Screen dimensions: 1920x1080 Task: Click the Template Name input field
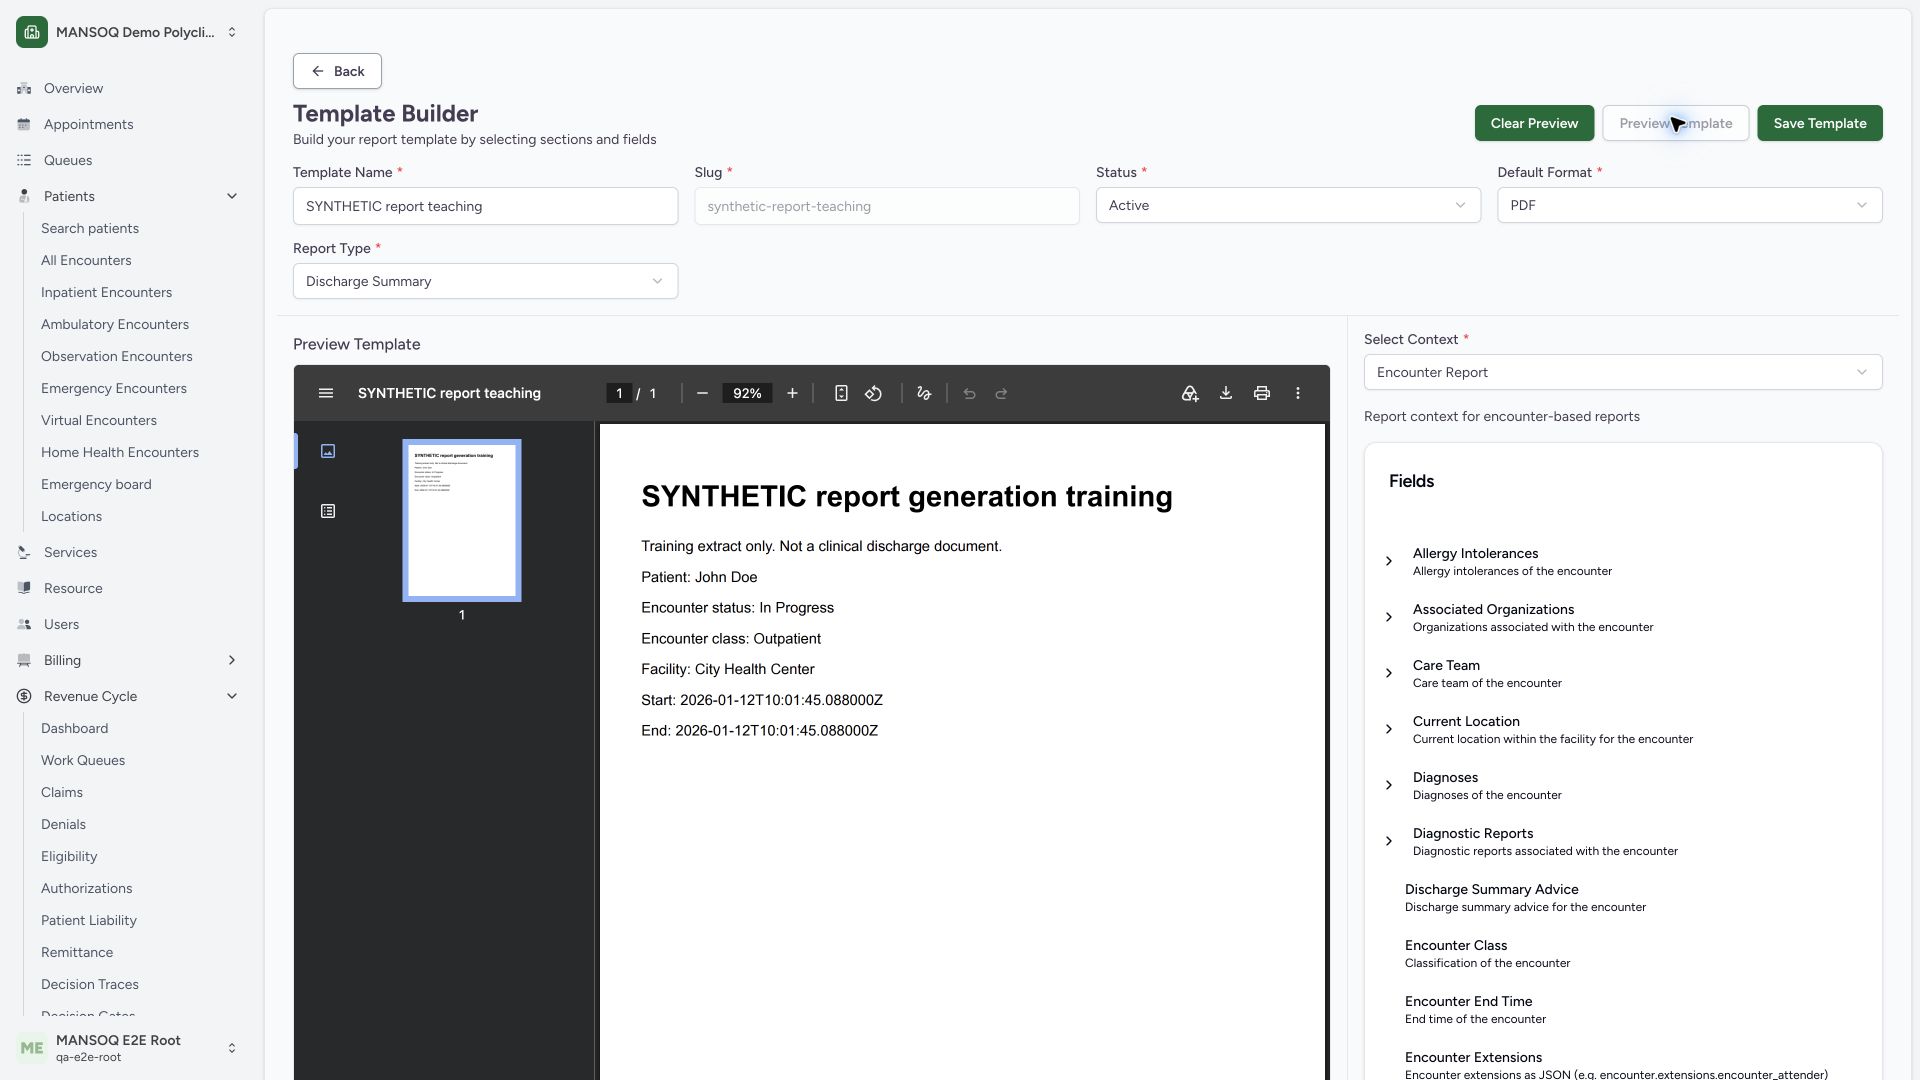pos(485,206)
